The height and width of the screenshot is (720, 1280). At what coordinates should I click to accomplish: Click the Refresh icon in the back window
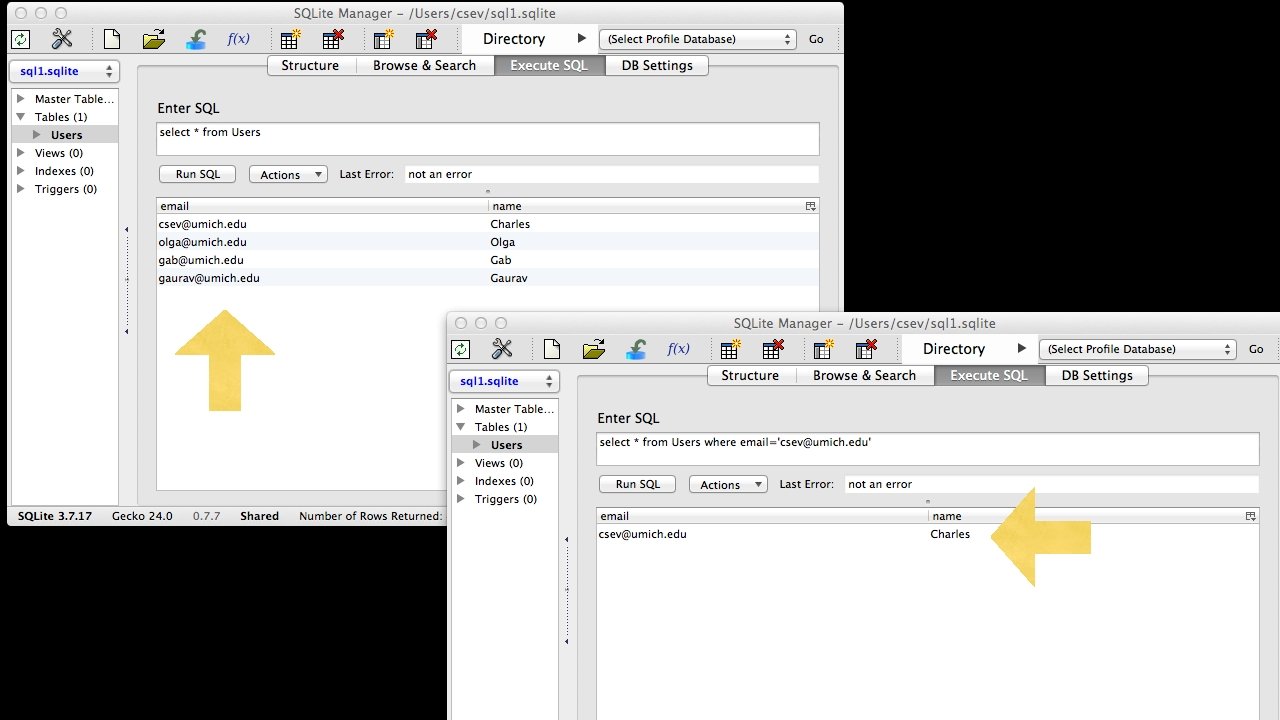point(20,39)
